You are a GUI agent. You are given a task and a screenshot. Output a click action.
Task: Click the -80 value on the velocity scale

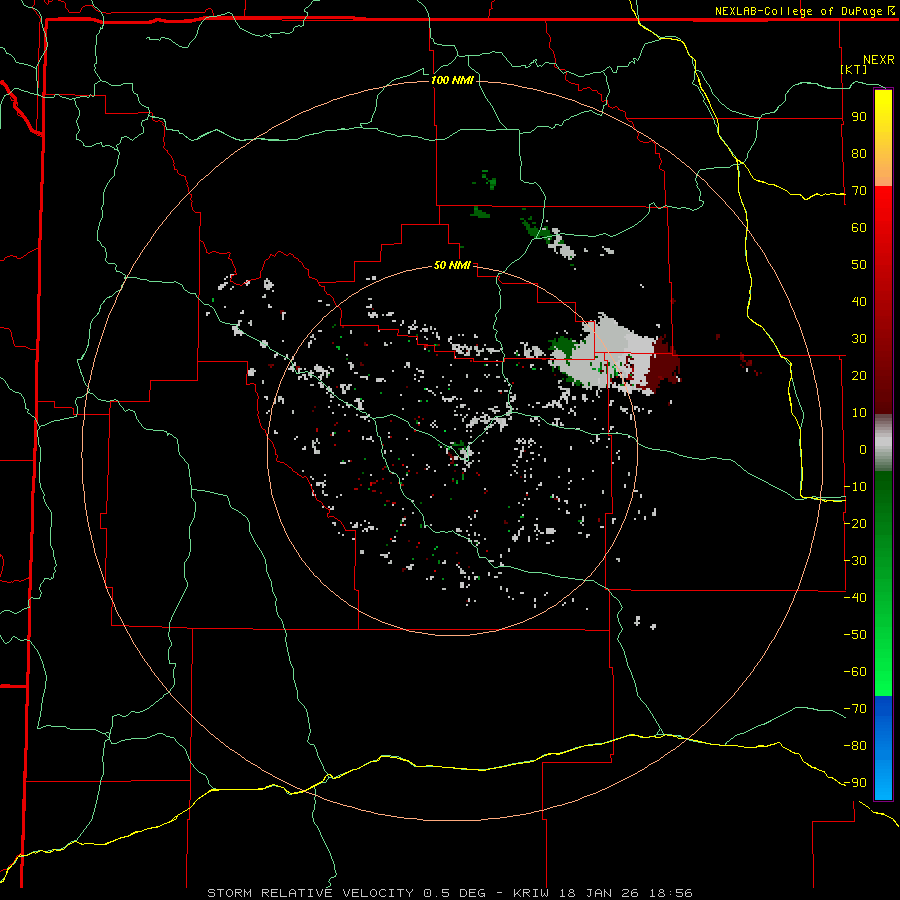[855, 746]
